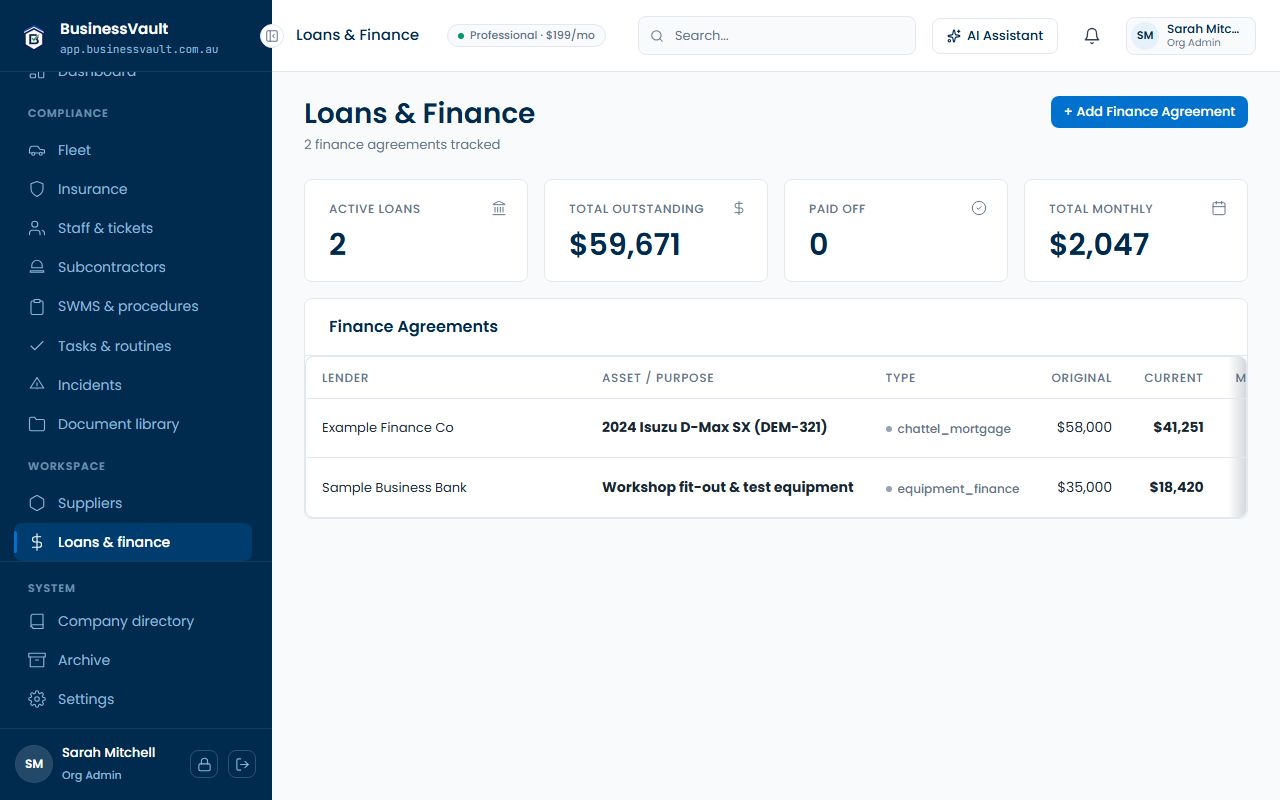
Task: Open the AI Assistant
Action: click(x=994, y=36)
